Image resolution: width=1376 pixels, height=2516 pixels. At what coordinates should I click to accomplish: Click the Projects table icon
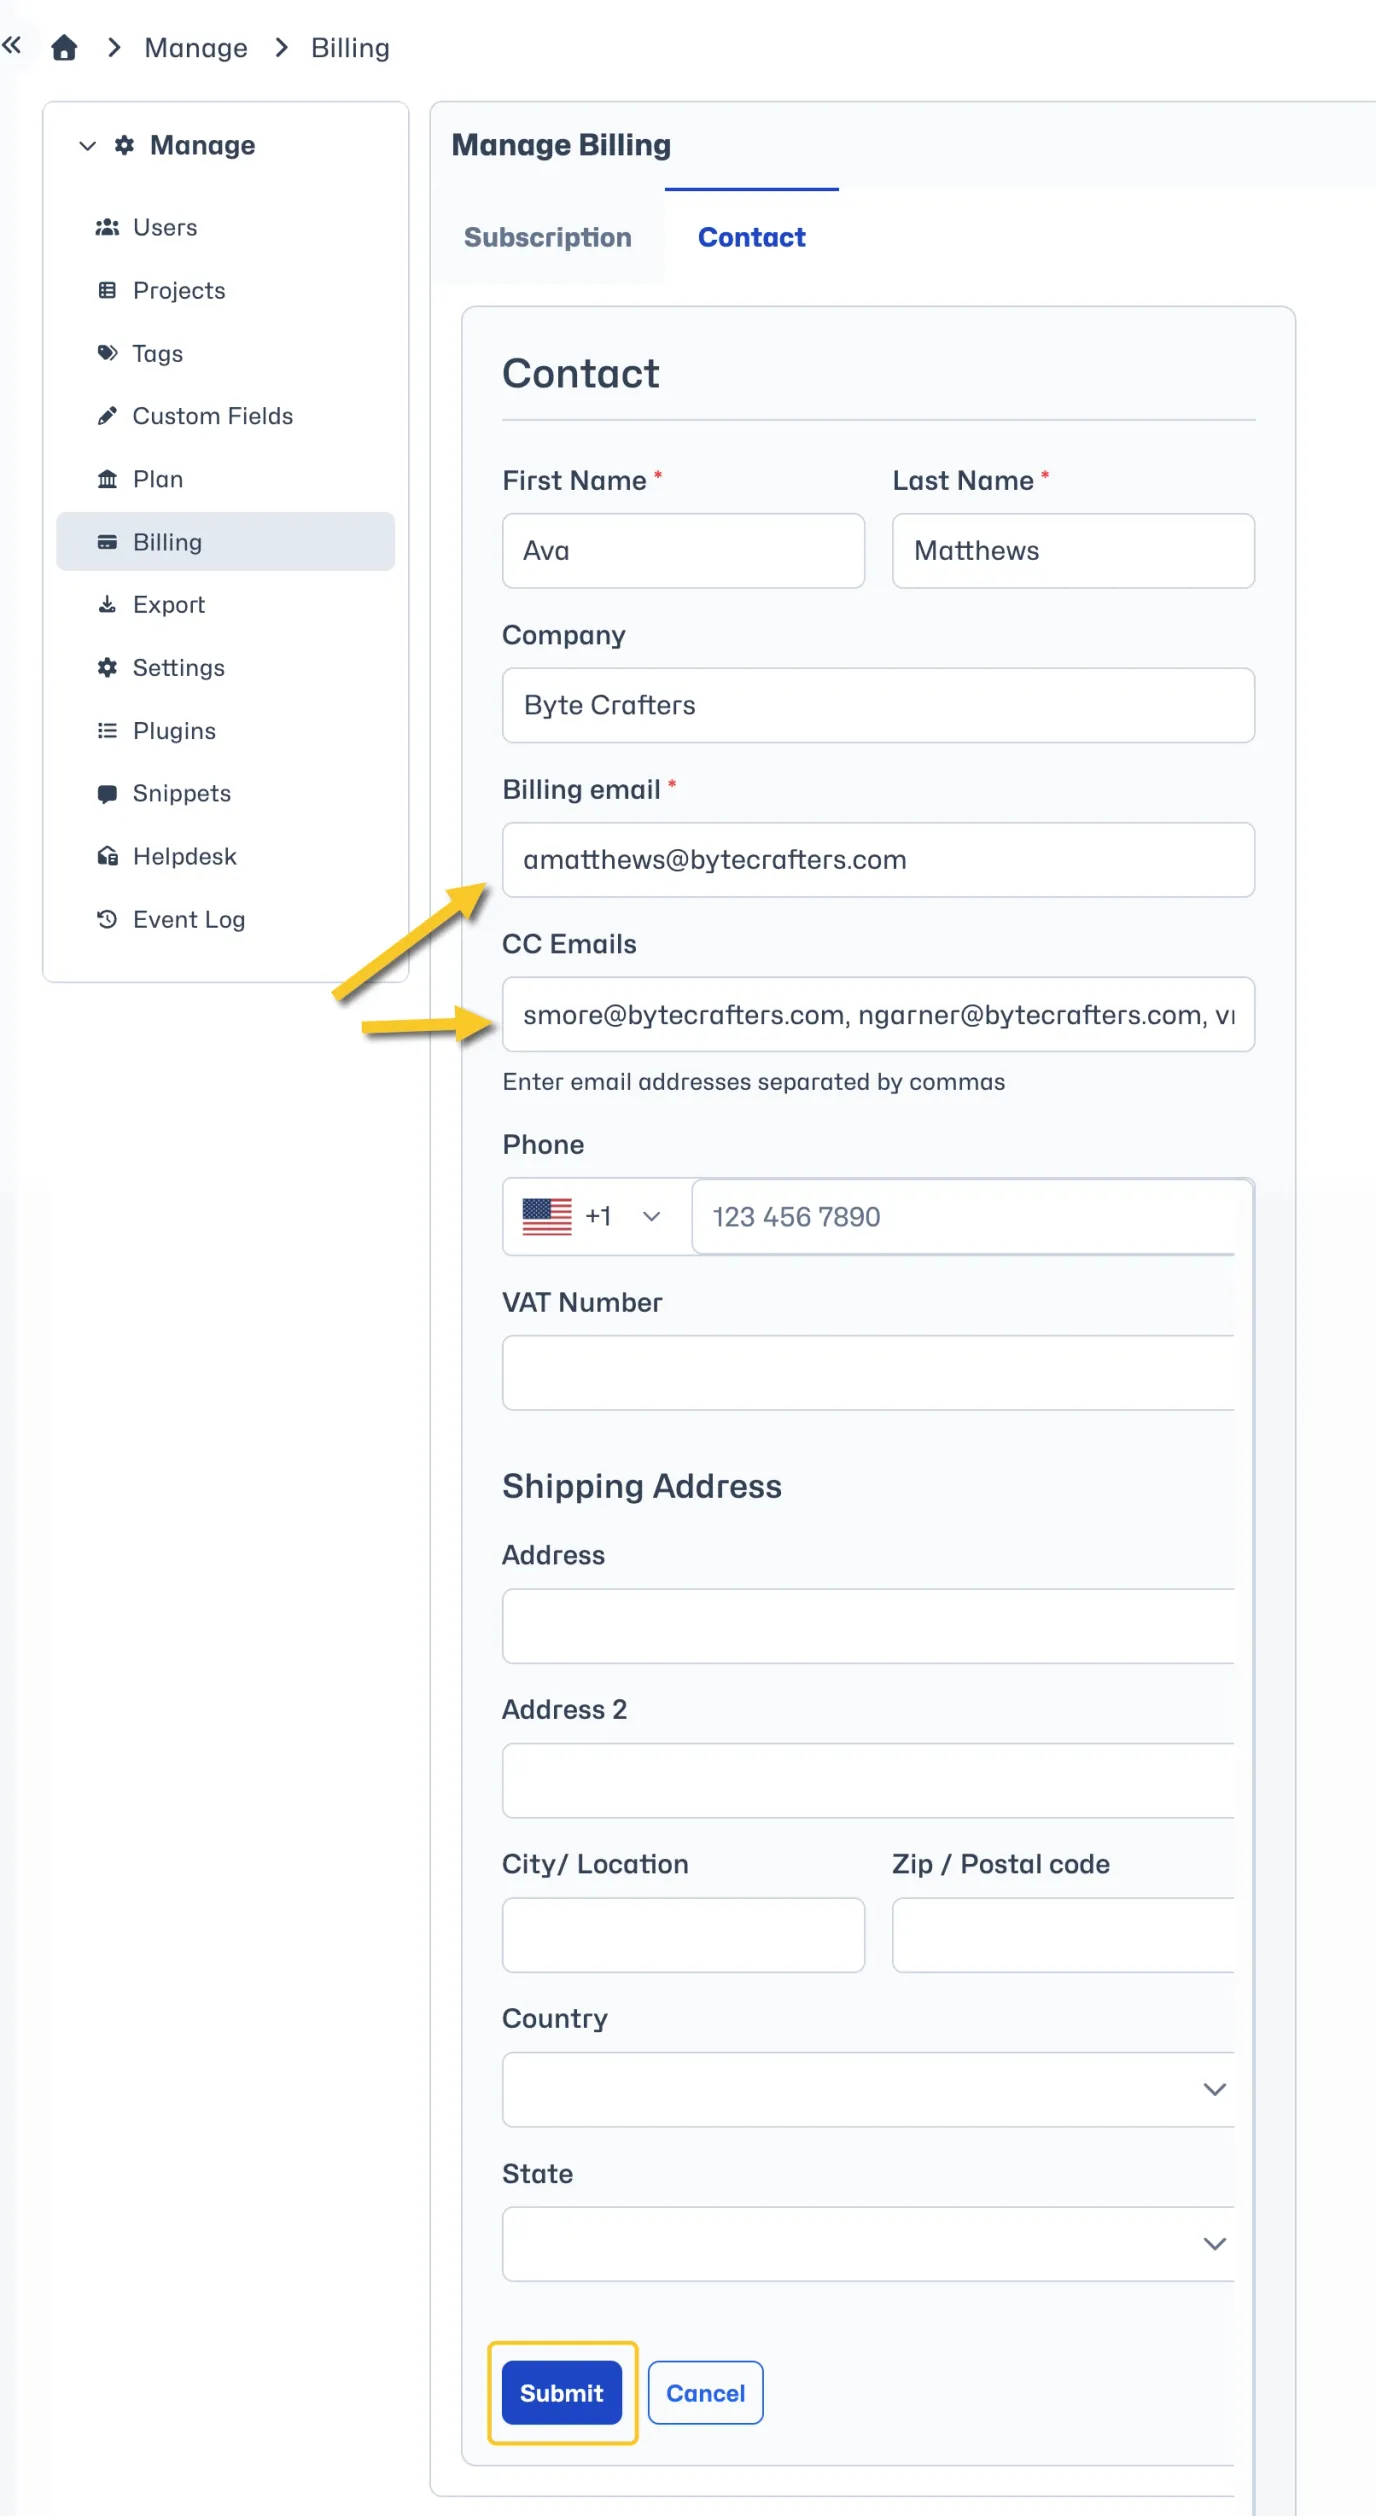click(x=107, y=290)
